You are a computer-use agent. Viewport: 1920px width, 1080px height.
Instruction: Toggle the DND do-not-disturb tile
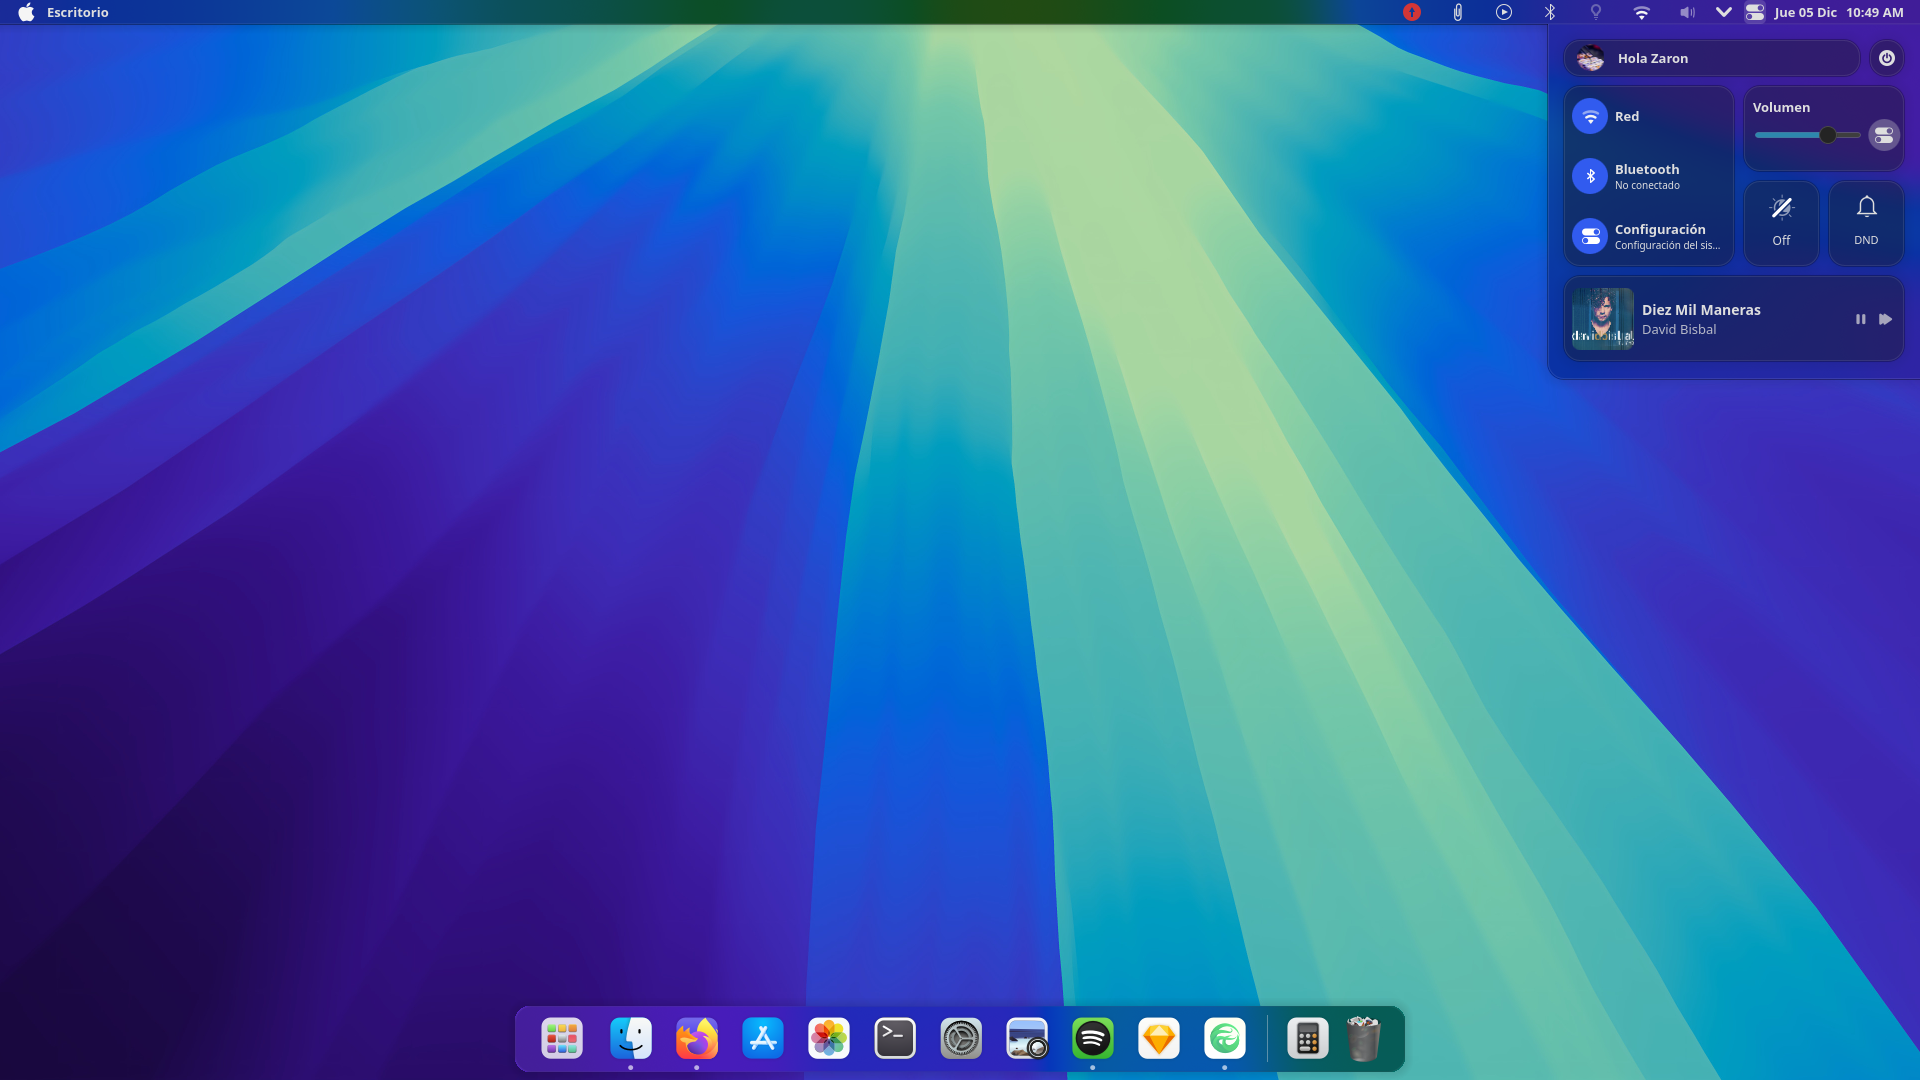pyautogui.click(x=1866, y=223)
